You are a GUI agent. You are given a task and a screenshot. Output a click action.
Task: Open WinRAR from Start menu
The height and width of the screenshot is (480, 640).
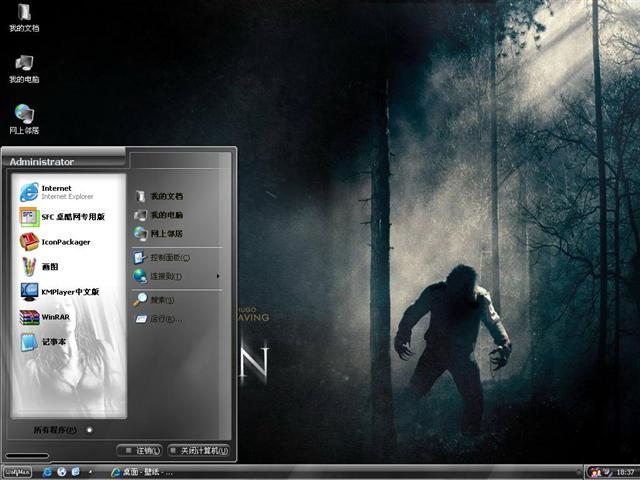45,317
